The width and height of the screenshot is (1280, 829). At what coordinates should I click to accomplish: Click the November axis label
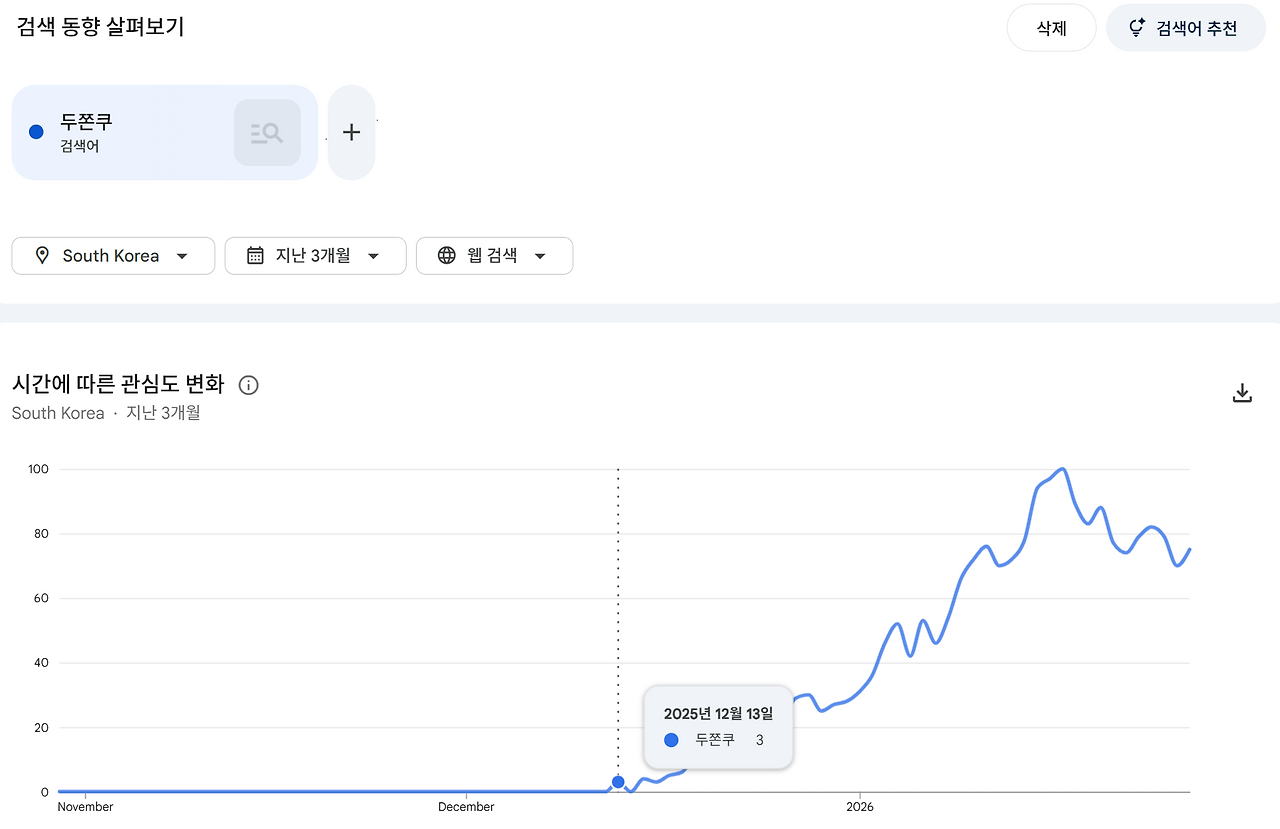86,806
